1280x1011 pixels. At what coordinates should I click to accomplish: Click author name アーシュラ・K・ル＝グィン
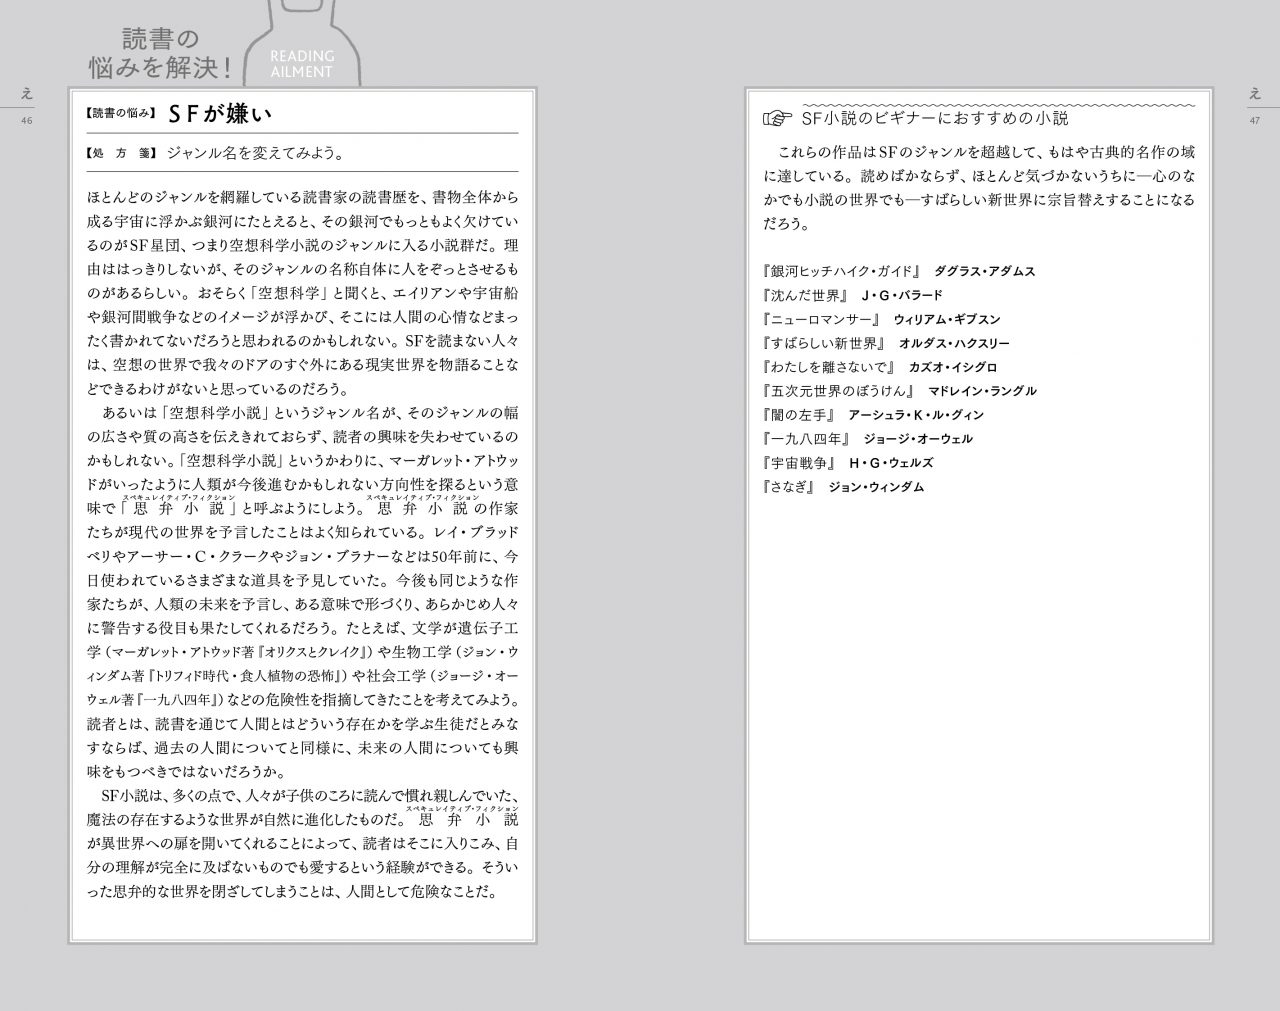click(x=915, y=415)
